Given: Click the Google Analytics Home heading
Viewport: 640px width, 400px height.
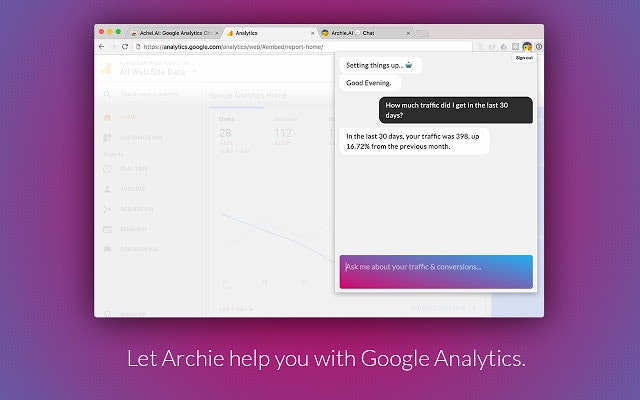Looking at the screenshot, I should point(248,96).
